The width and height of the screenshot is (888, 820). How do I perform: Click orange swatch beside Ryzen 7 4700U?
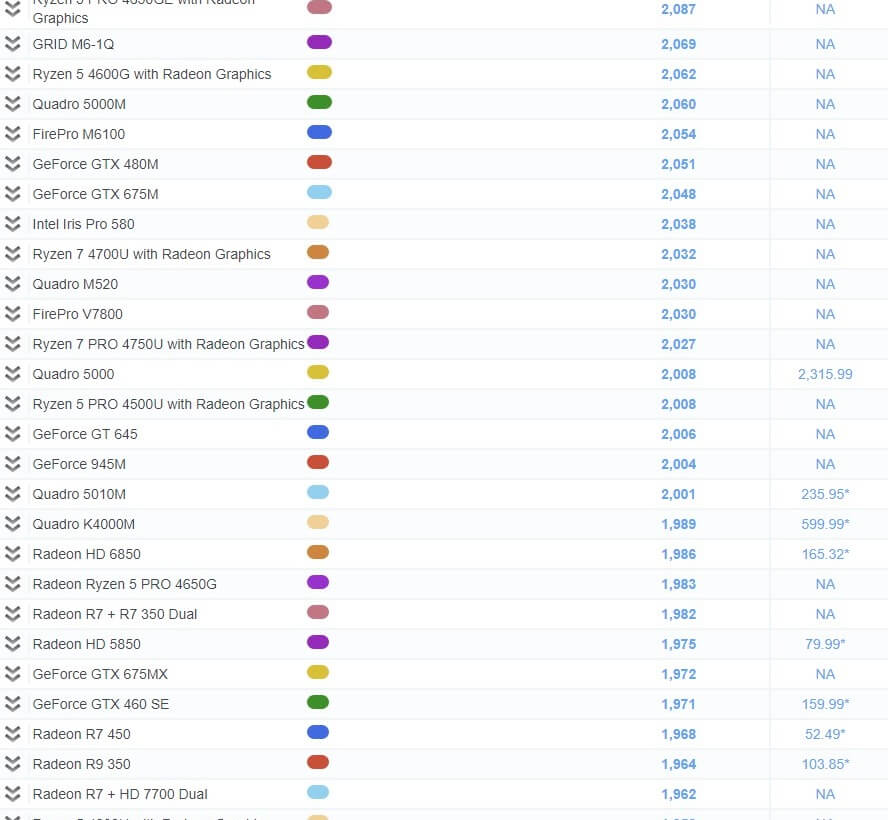tap(318, 253)
